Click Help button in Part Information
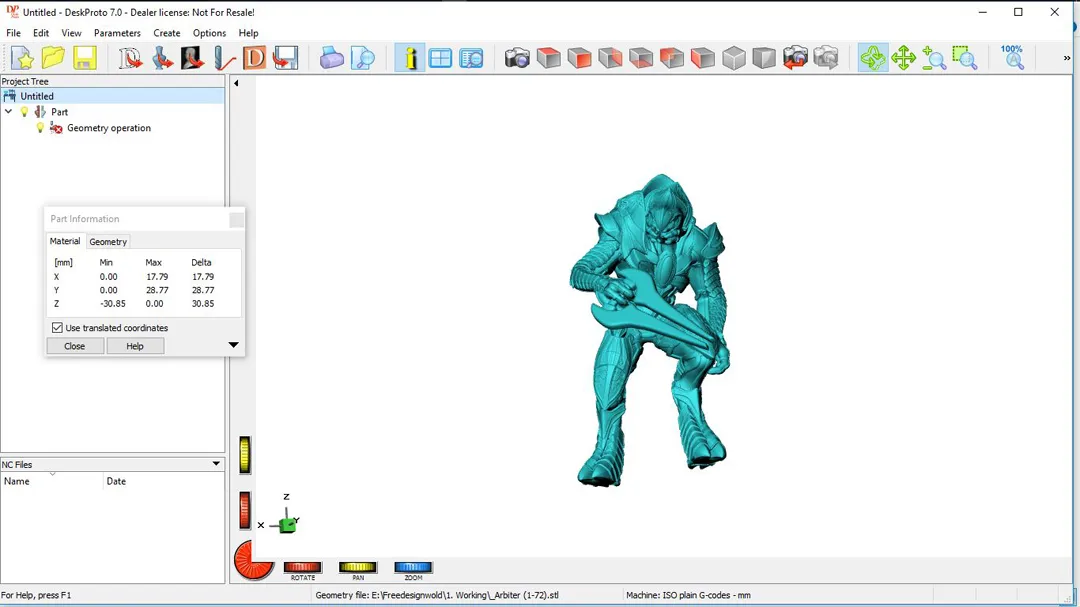The width and height of the screenshot is (1080, 607). tap(135, 346)
